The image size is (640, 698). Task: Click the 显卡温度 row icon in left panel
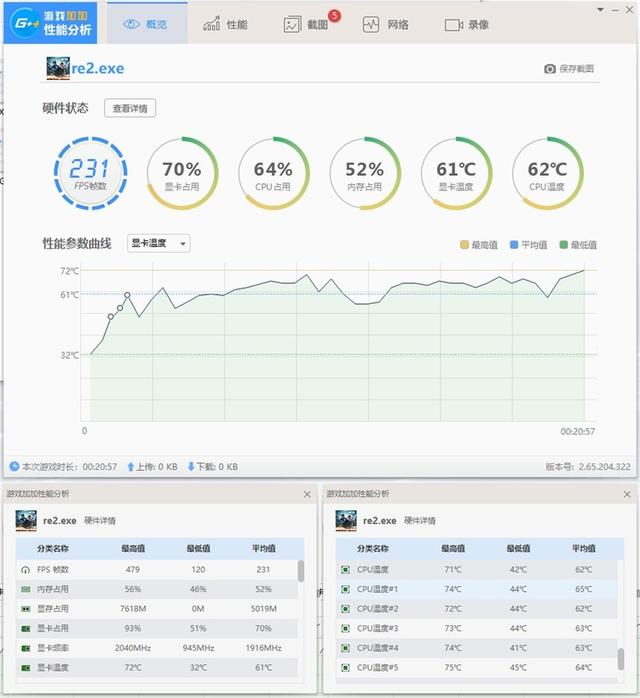(x=25, y=668)
